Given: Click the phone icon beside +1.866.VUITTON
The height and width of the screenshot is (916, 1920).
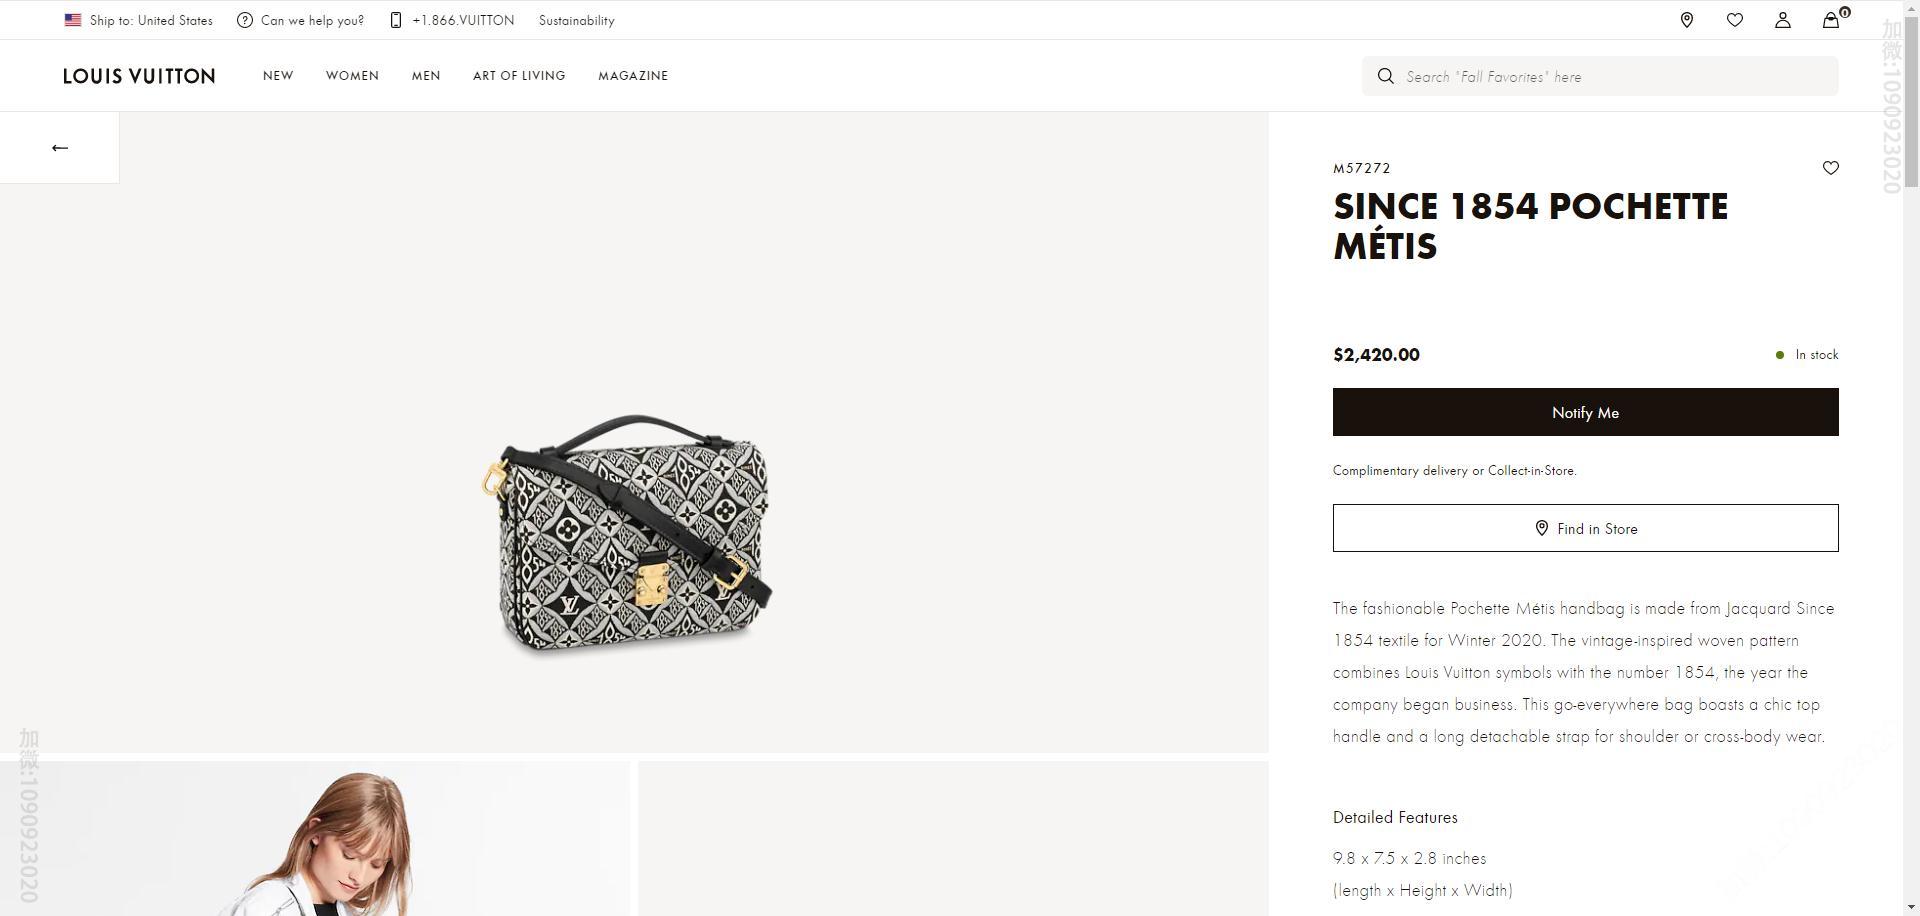Looking at the screenshot, I should [396, 20].
